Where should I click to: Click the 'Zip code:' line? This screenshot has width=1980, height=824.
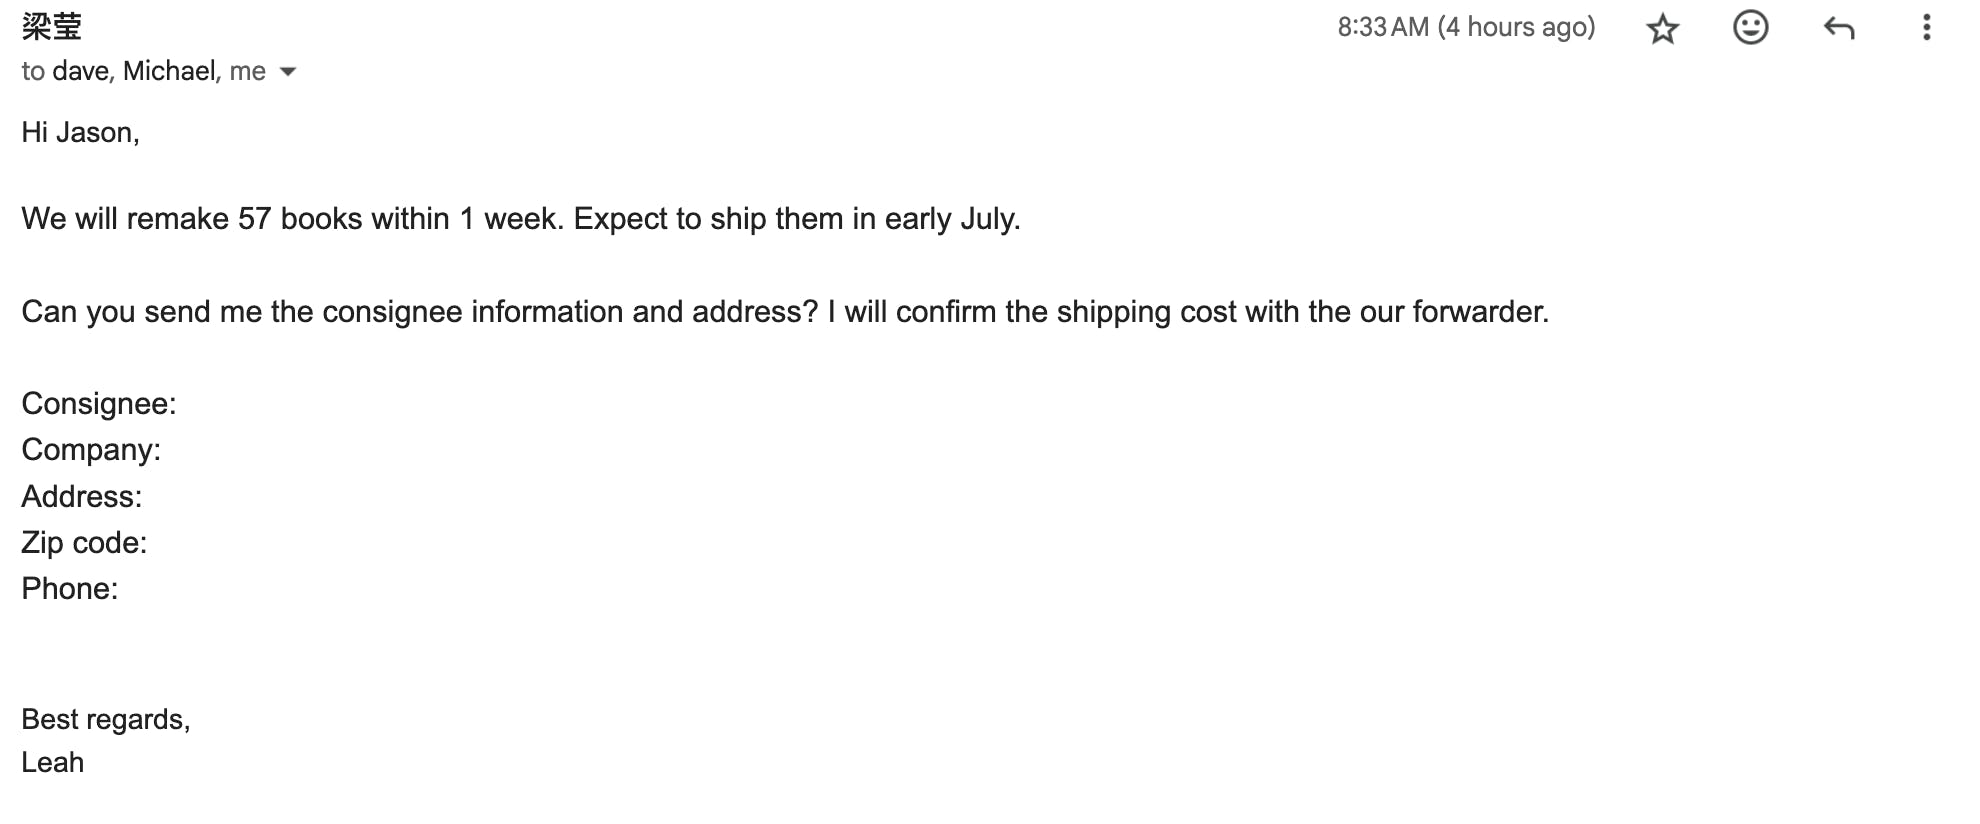coord(84,543)
